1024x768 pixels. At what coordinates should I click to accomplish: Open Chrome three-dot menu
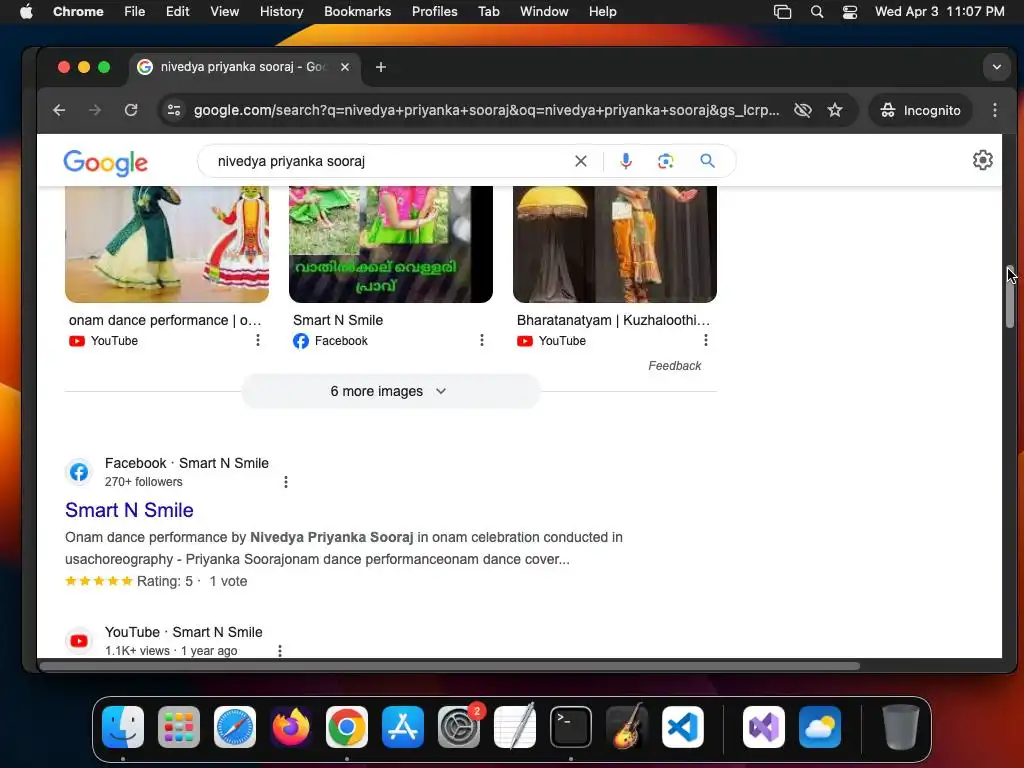(995, 110)
